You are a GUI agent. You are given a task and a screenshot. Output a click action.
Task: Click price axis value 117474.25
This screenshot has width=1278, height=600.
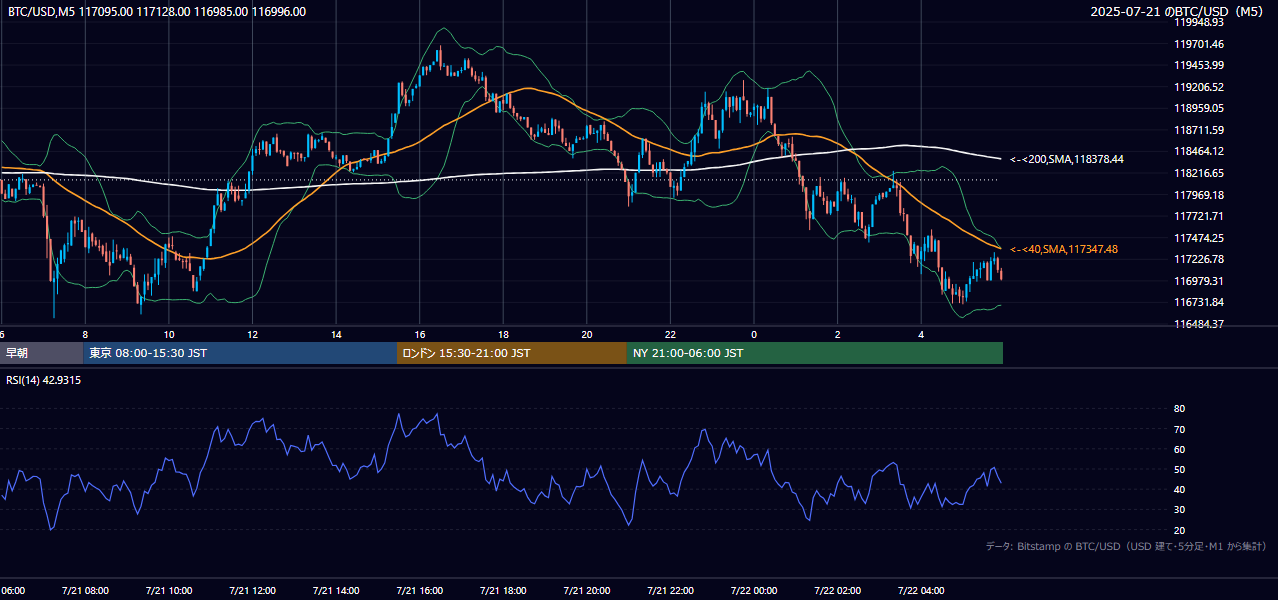[x=1199, y=238]
